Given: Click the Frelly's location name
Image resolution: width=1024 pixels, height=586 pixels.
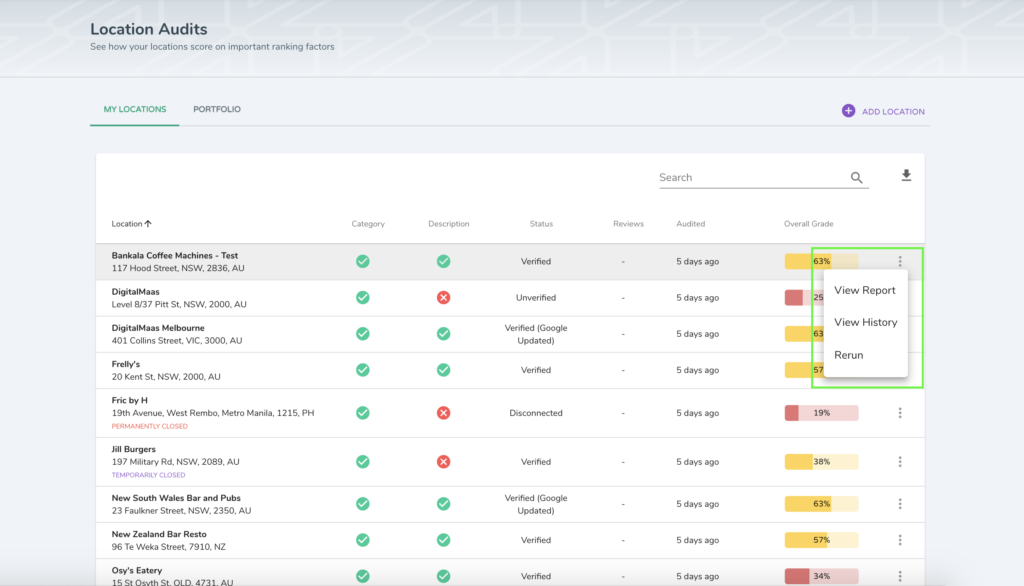Looking at the screenshot, I should (125, 365).
